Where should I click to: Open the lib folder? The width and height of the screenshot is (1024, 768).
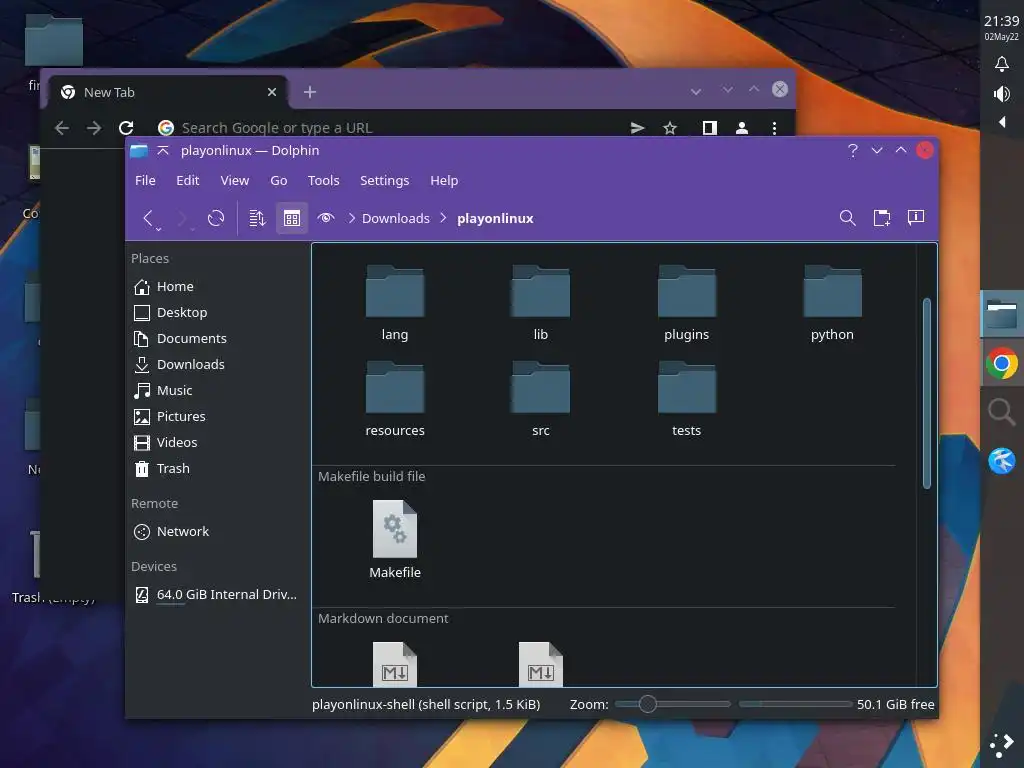[541, 303]
